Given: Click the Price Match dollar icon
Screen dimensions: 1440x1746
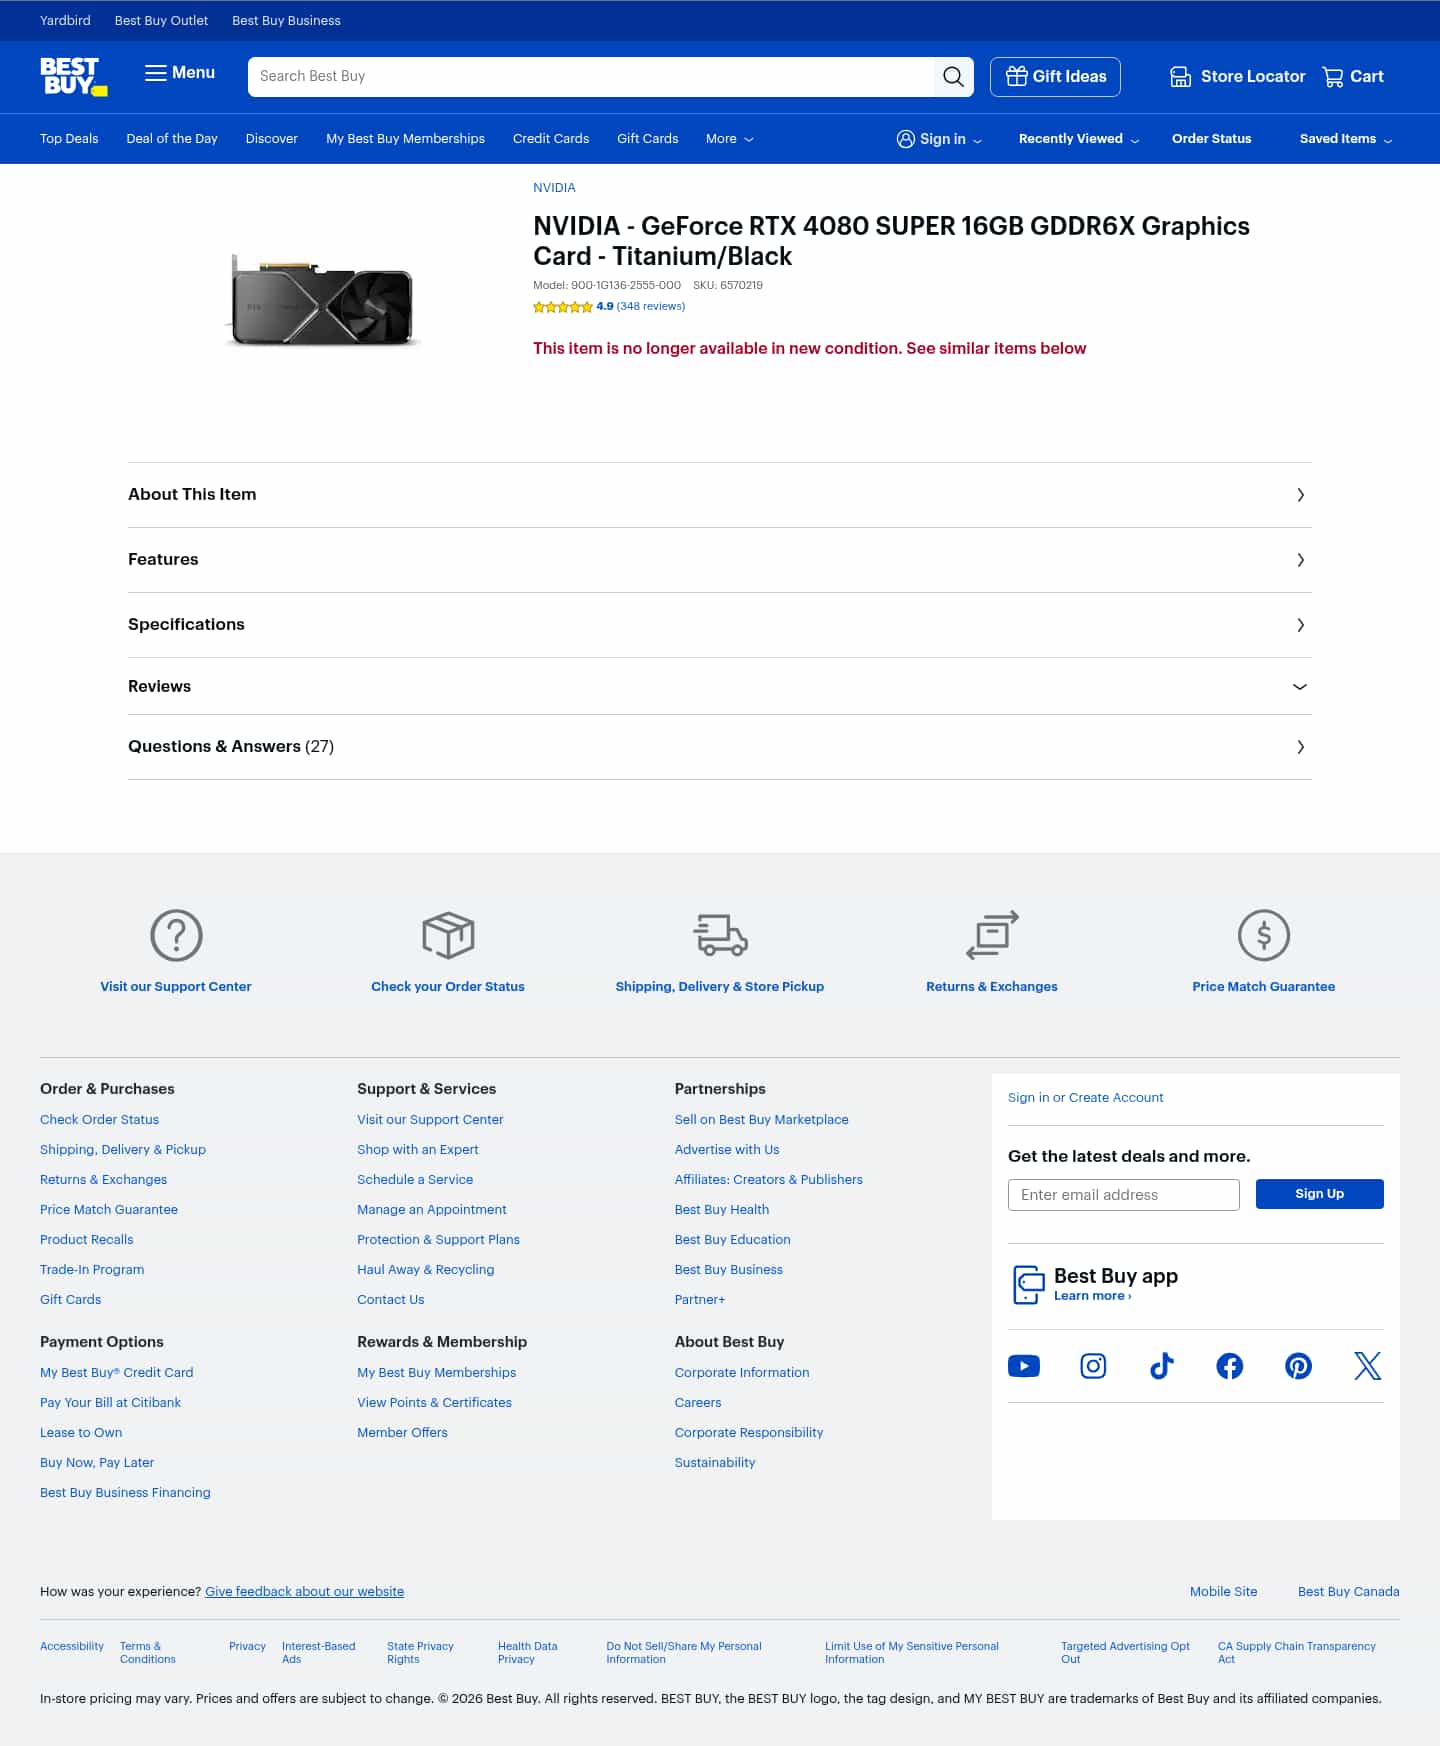Looking at the screenshot, I should 1264,935.
